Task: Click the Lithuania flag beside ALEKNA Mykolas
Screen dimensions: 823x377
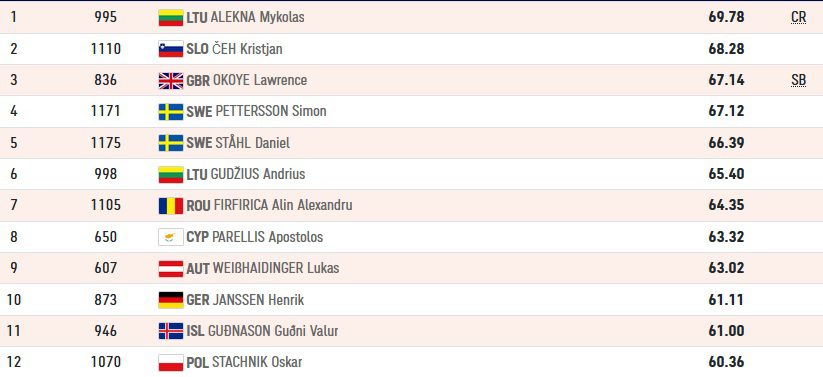Action: 171,17
